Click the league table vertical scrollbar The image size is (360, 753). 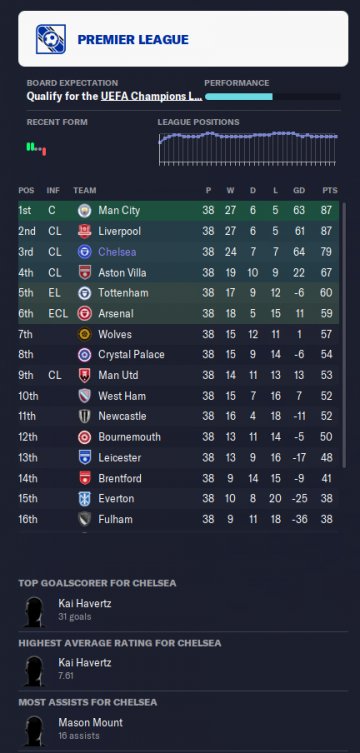tap(344, 335)
